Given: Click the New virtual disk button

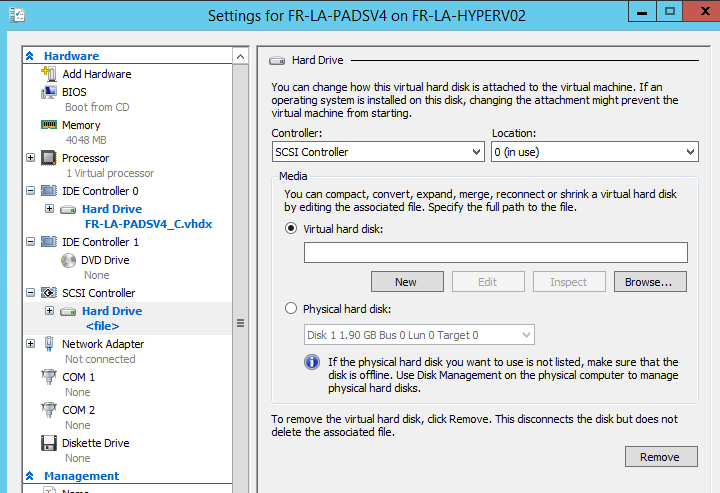Looking at the screenshot, I should pos(406,282).
